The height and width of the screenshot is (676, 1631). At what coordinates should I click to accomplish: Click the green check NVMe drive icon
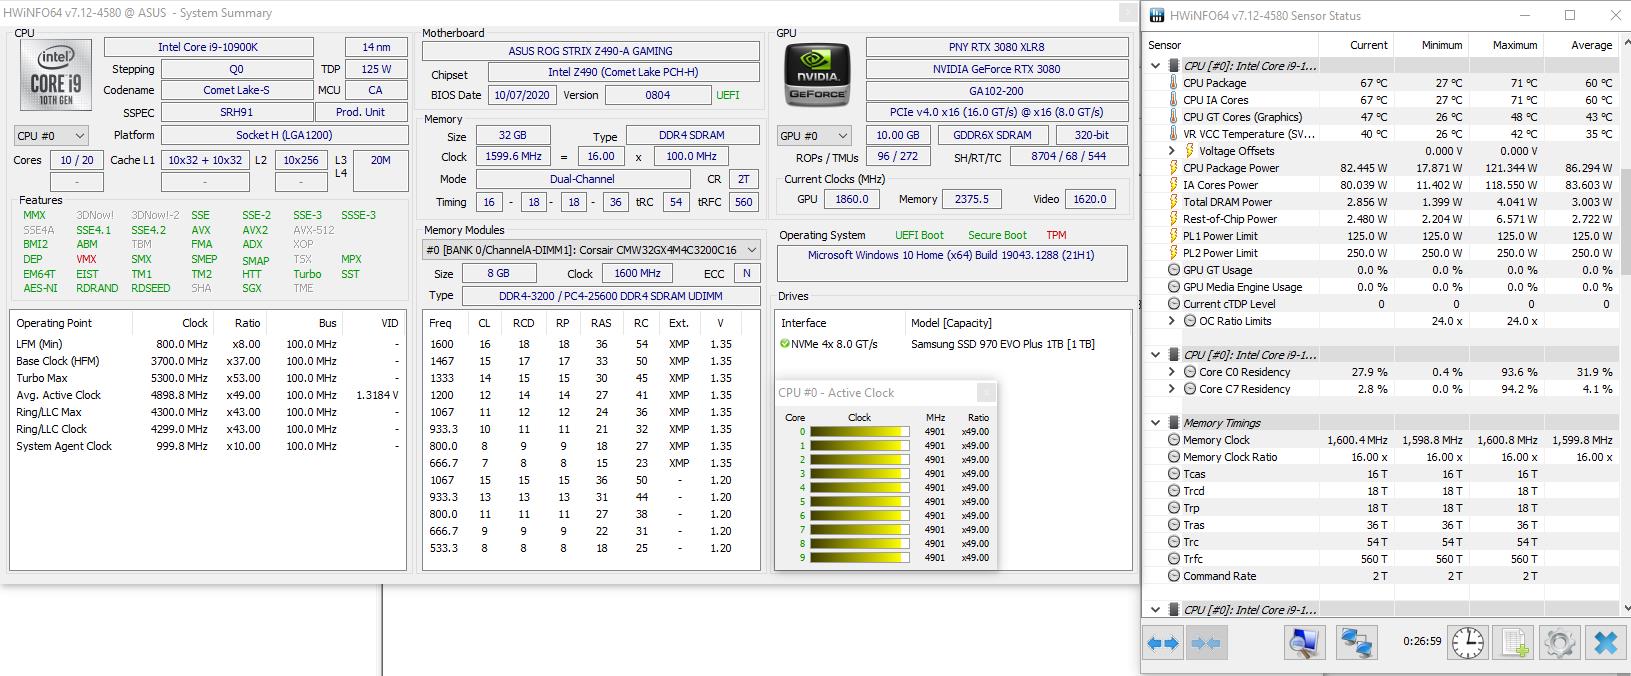pyautogui.click(x=785, y=344)
